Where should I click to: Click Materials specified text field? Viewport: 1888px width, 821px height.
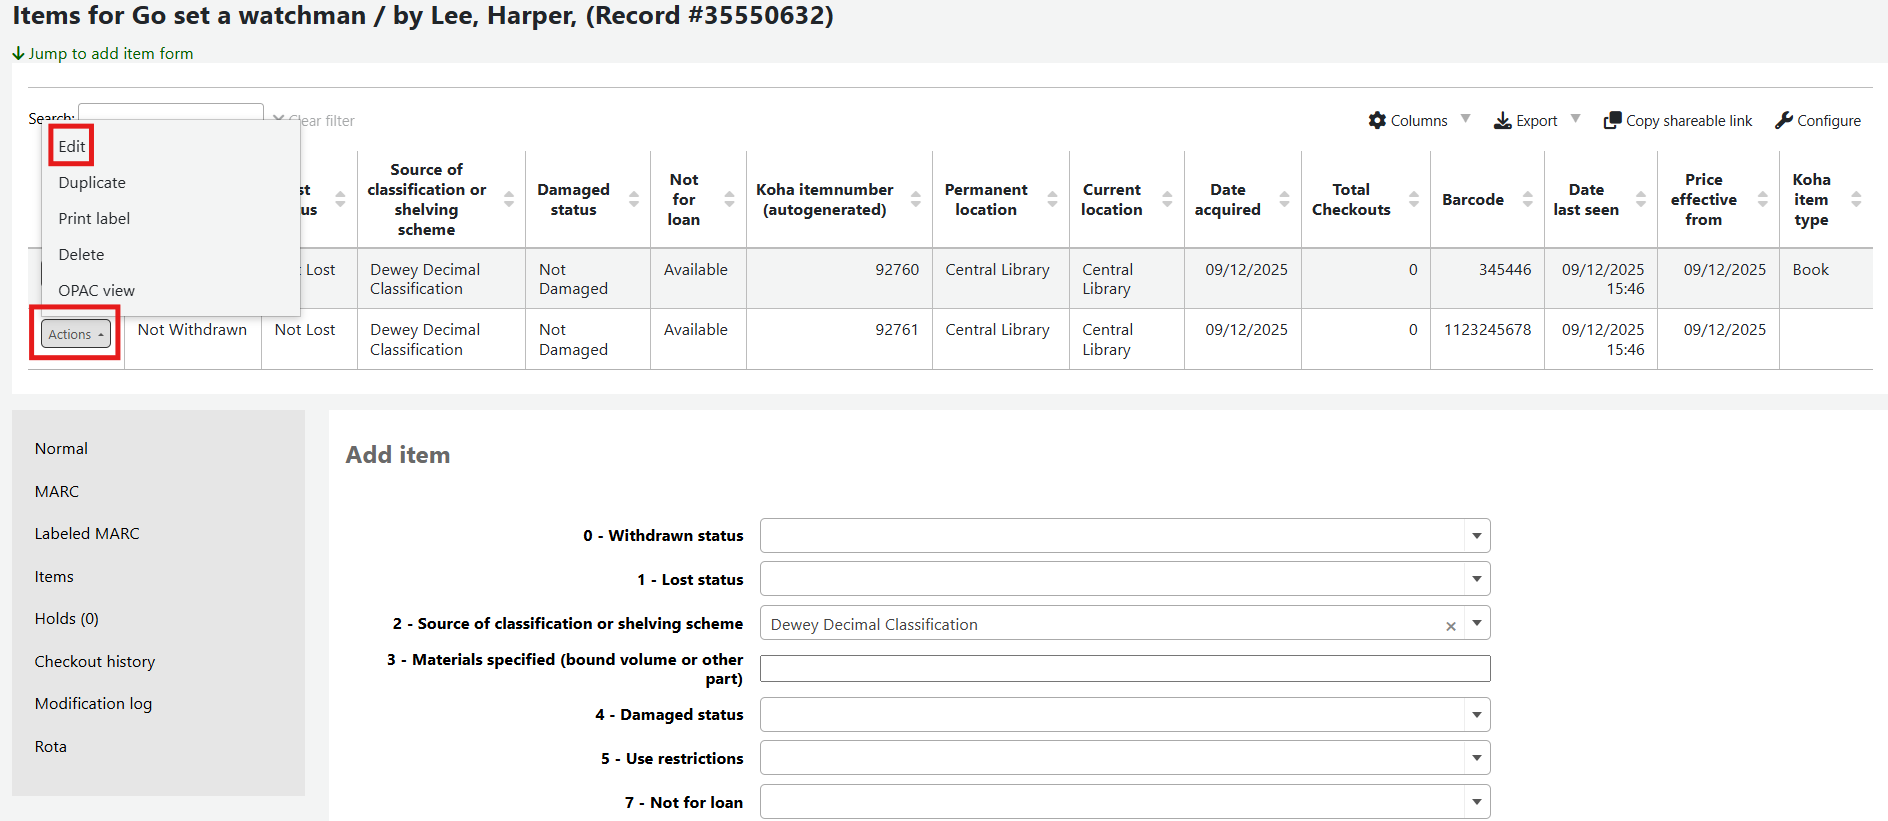[x=1124, y=668]
